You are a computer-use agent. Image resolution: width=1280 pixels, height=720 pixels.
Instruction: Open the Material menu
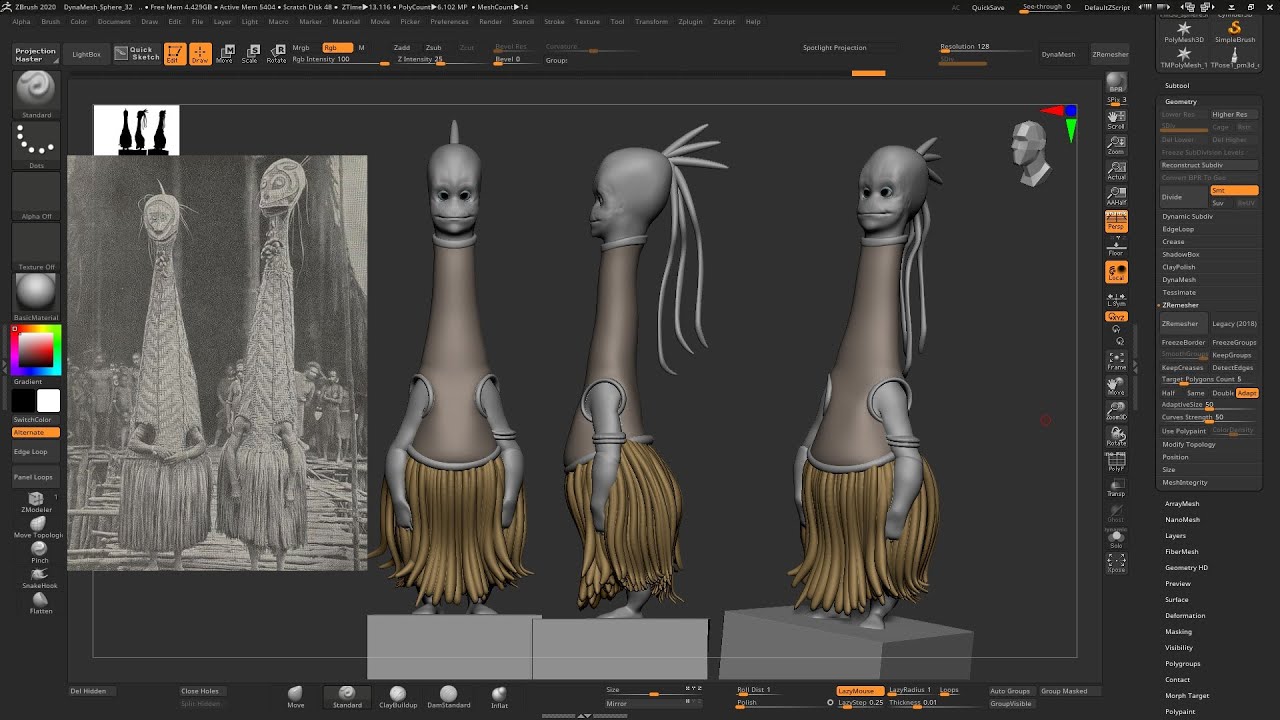point(346,21)
